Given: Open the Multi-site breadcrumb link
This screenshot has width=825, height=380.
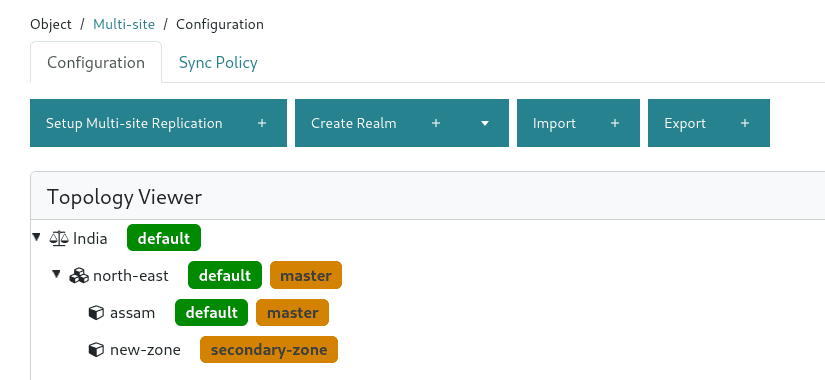Looking at the screenshot, I should pos(124,24).
